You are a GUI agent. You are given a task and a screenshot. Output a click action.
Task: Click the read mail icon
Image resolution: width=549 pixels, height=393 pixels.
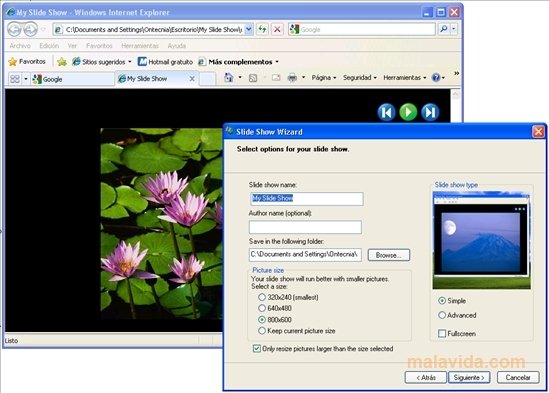click(x=276, y=77)
